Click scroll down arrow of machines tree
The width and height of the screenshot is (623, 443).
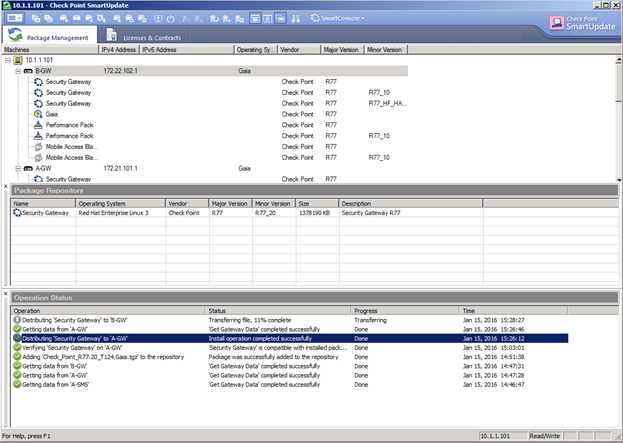point(619,180)
